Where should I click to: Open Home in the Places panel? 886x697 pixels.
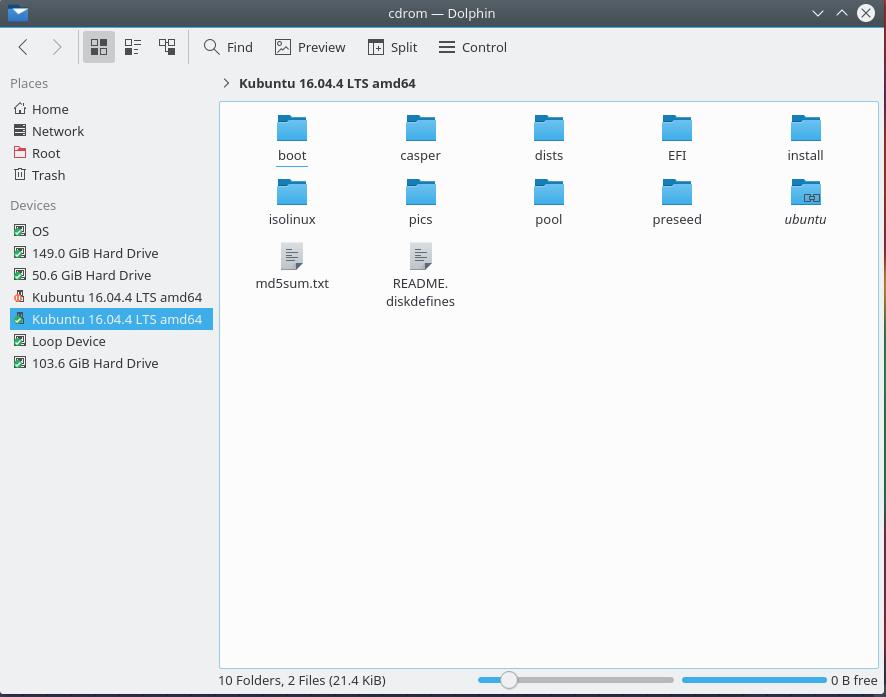coord(50,109)
